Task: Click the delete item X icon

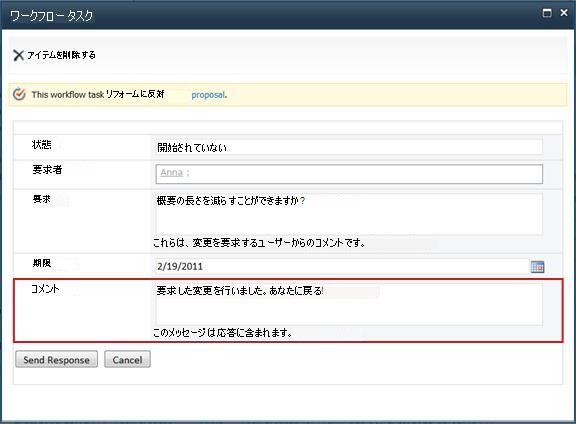Action: click(x=18, y=55)
